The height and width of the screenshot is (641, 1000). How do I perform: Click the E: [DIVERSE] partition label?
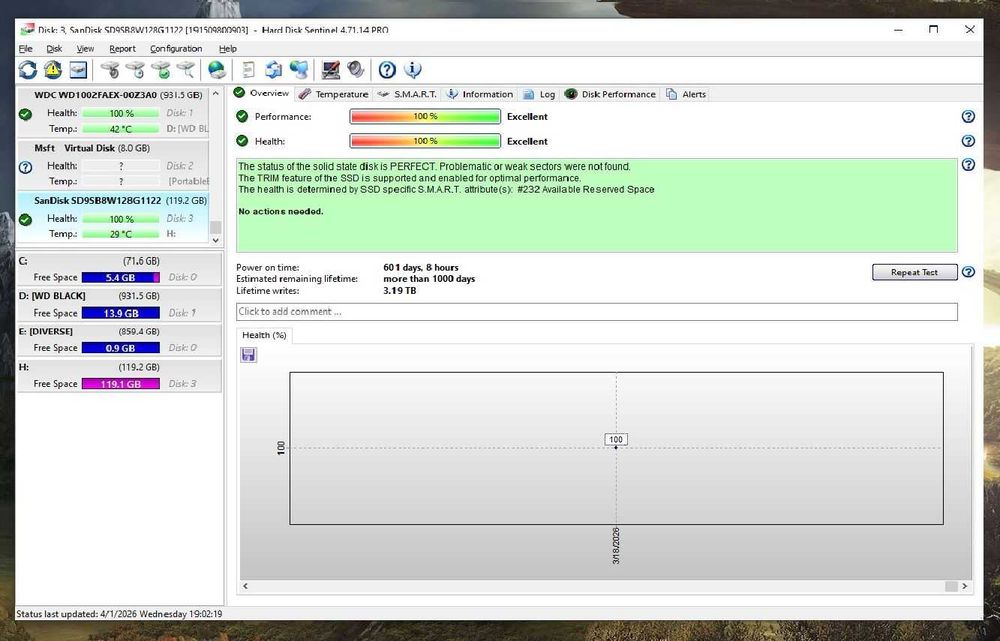[x=45, y=332]
